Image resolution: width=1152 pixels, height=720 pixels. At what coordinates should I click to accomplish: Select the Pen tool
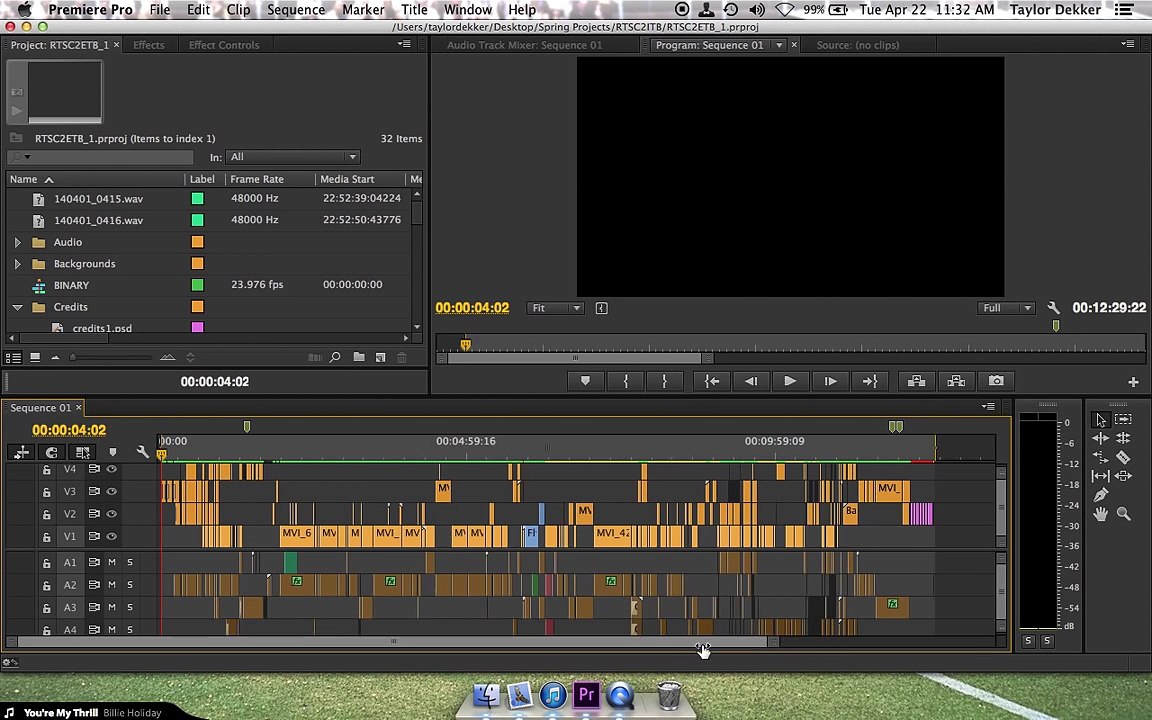point(1100,495)
